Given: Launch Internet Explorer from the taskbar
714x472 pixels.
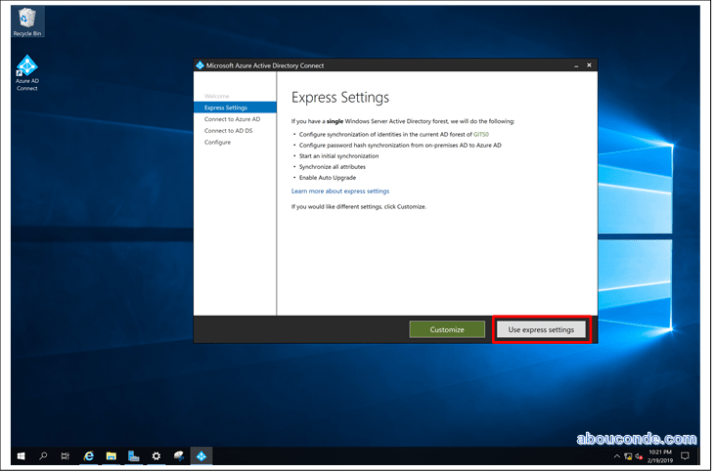Looking at the screenshot, I should pos(89,456).
